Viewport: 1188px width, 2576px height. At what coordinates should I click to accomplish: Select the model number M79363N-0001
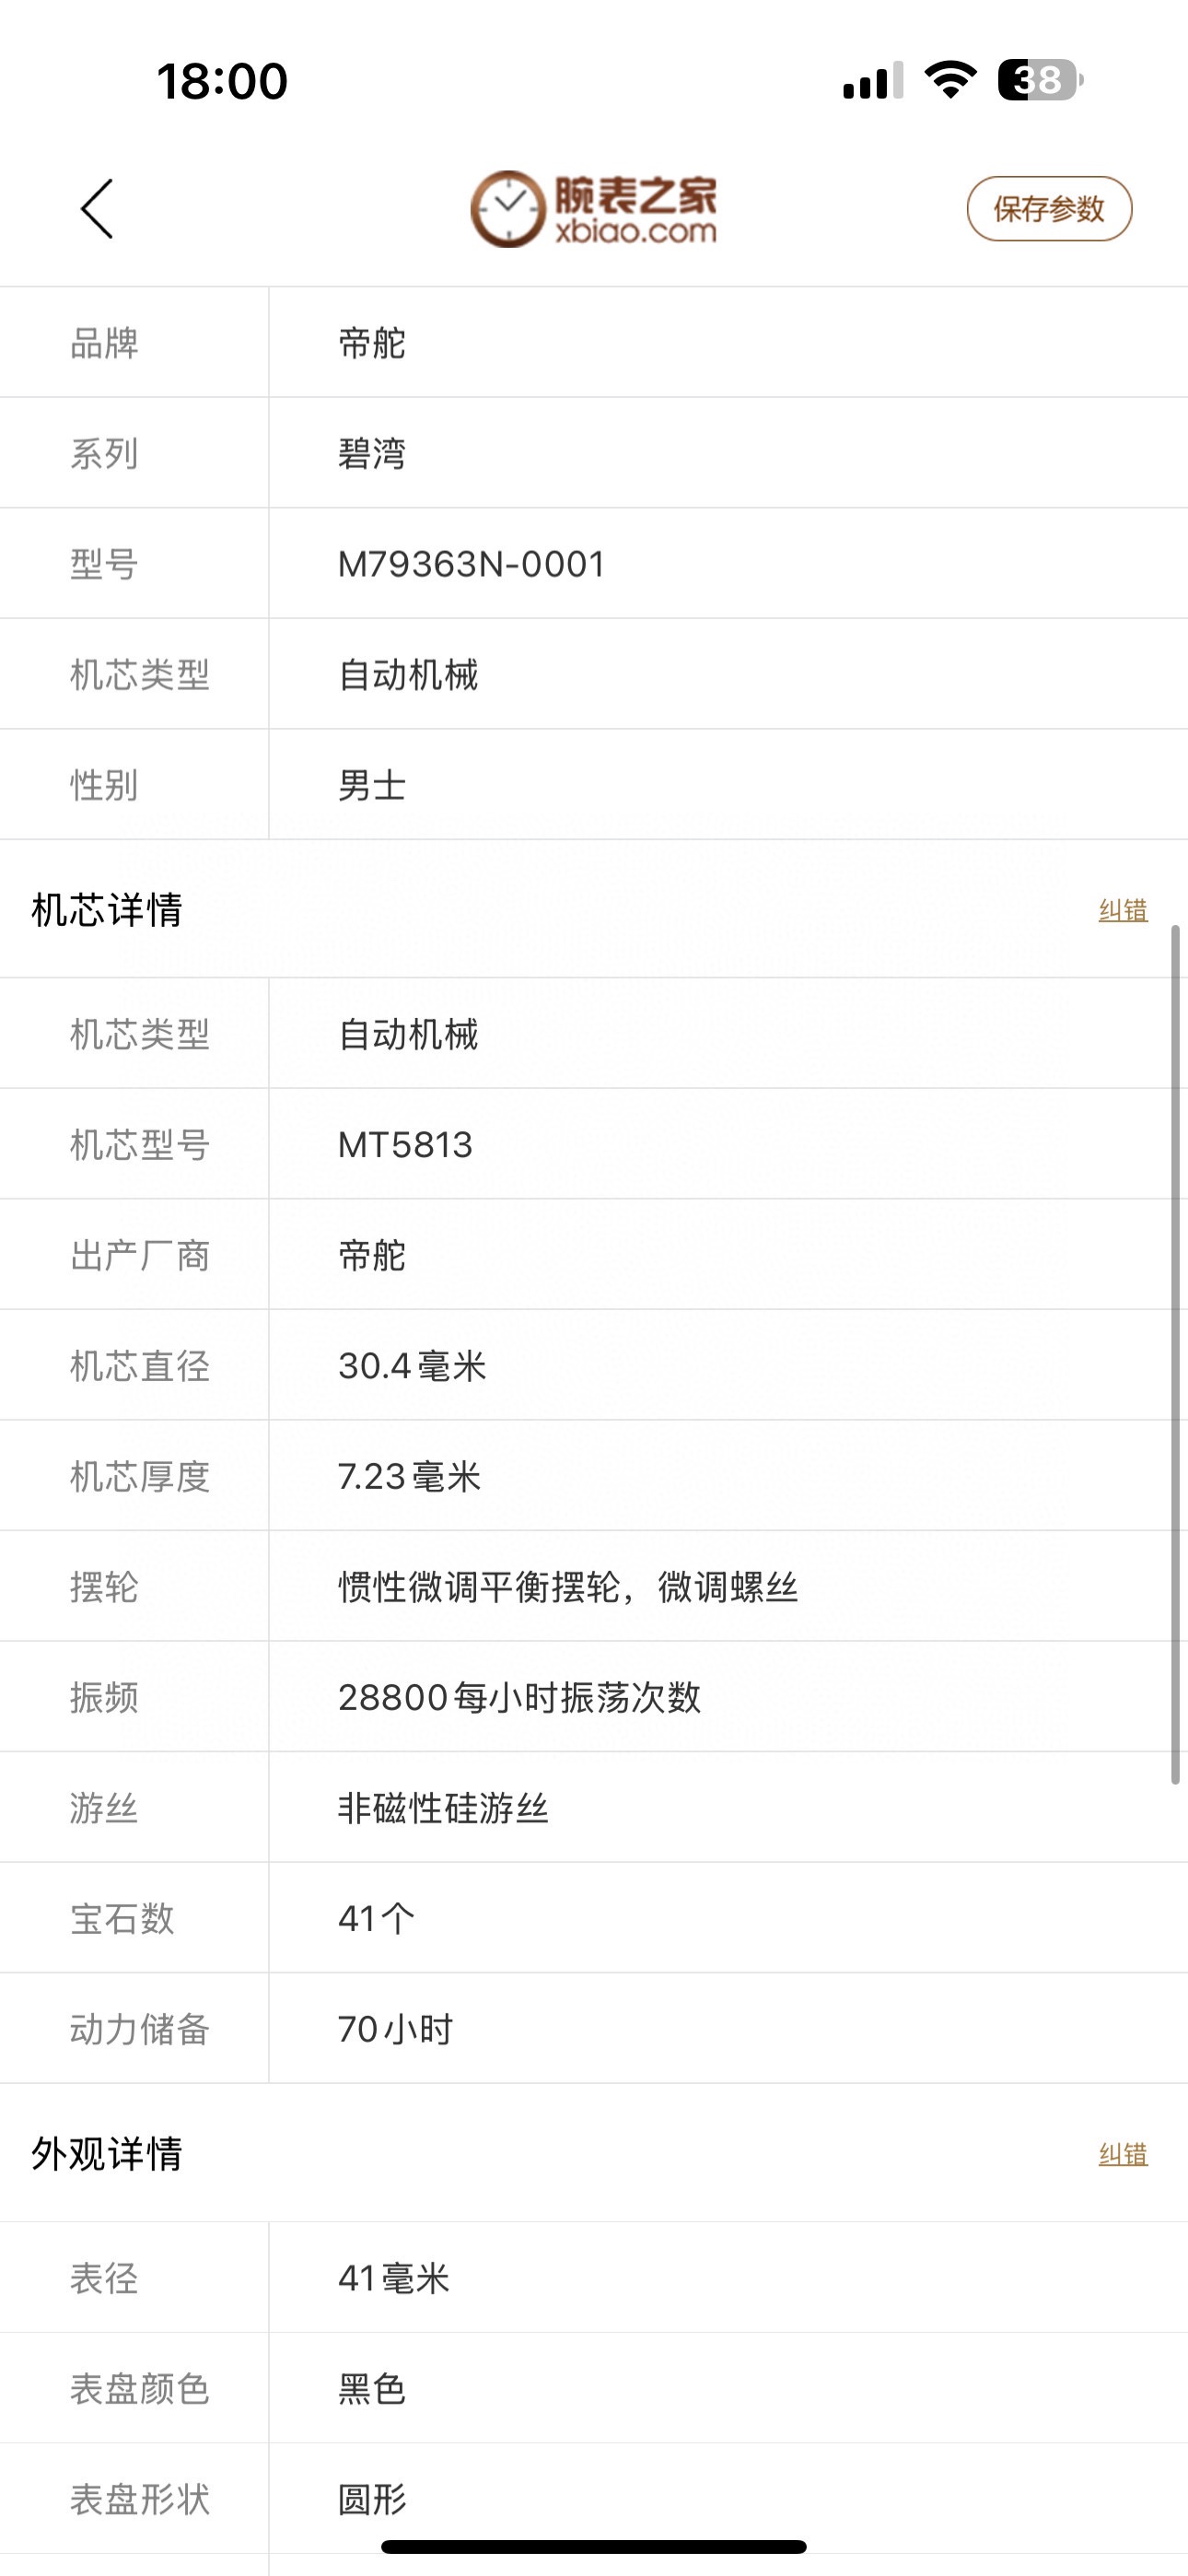click(x=472, y=564)
